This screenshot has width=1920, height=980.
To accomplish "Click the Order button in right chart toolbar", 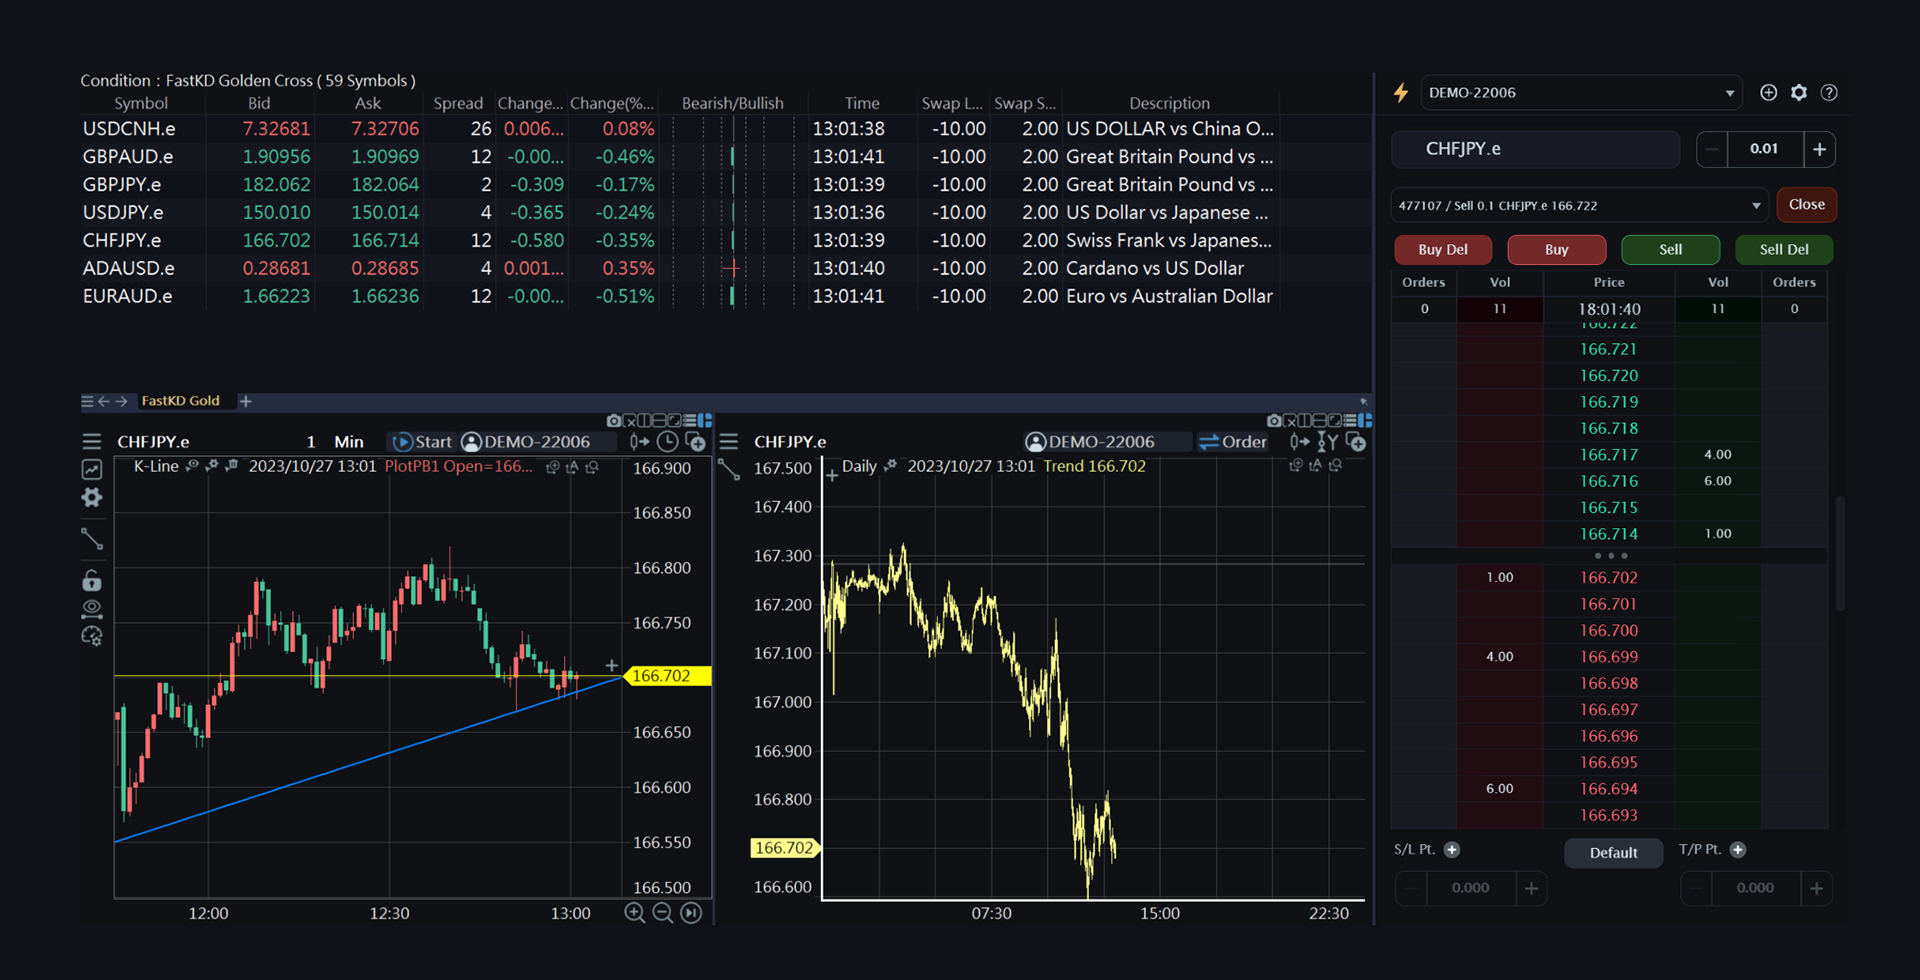I will (x=1233, y=441).
